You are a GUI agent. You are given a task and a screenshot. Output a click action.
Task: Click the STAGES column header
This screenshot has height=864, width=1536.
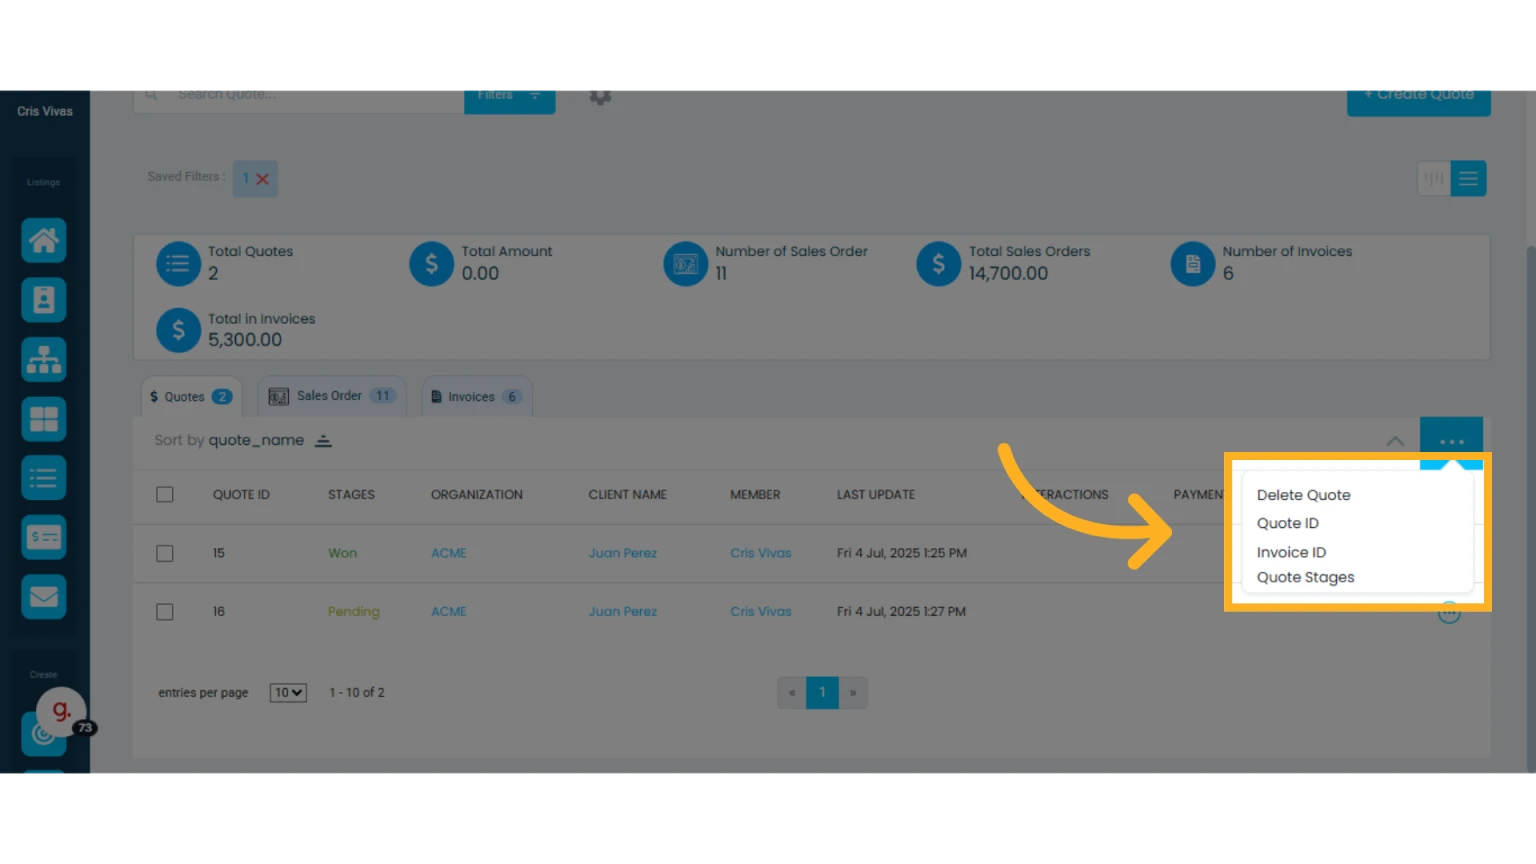pos(351,495)
